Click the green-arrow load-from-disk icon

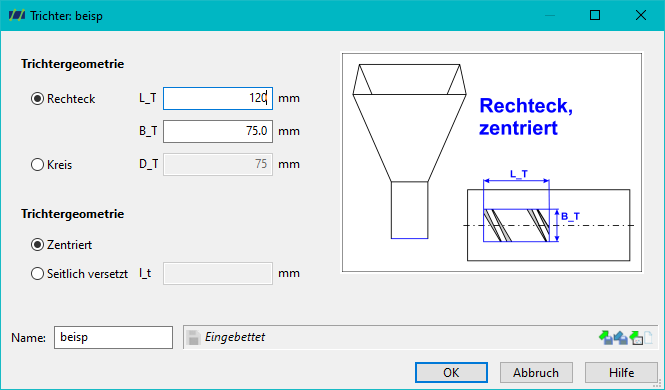pyautogui.click(x=606, y=338)
